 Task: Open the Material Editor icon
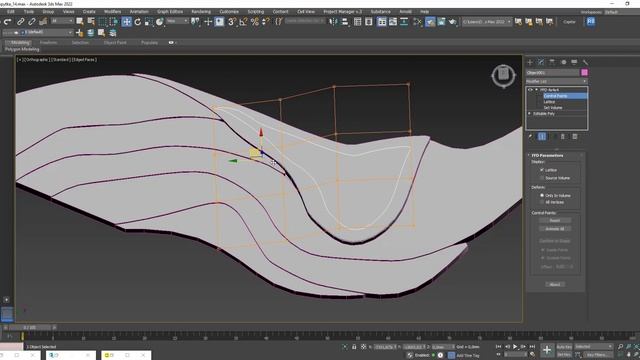coord(417,22)
